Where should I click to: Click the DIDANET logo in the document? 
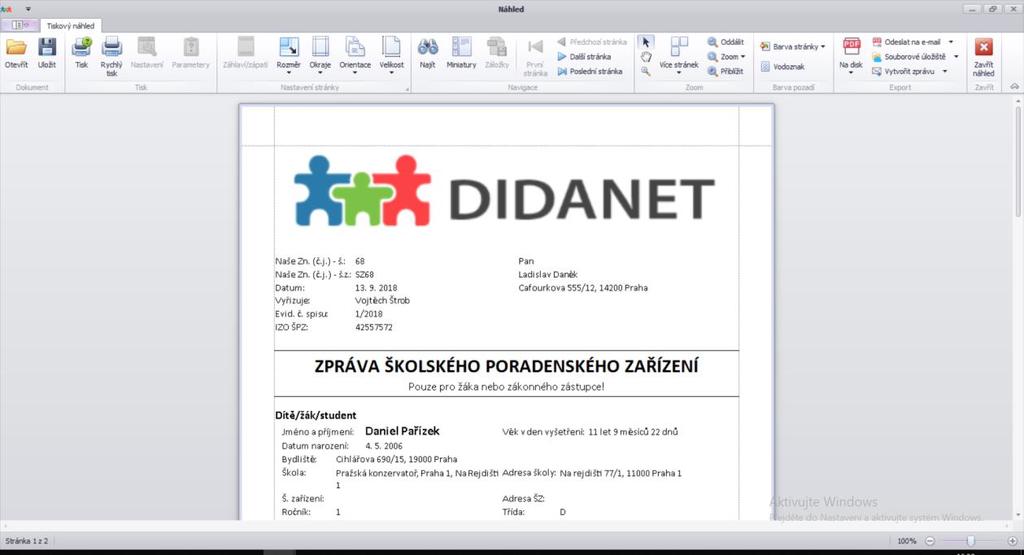click(504, 191)
